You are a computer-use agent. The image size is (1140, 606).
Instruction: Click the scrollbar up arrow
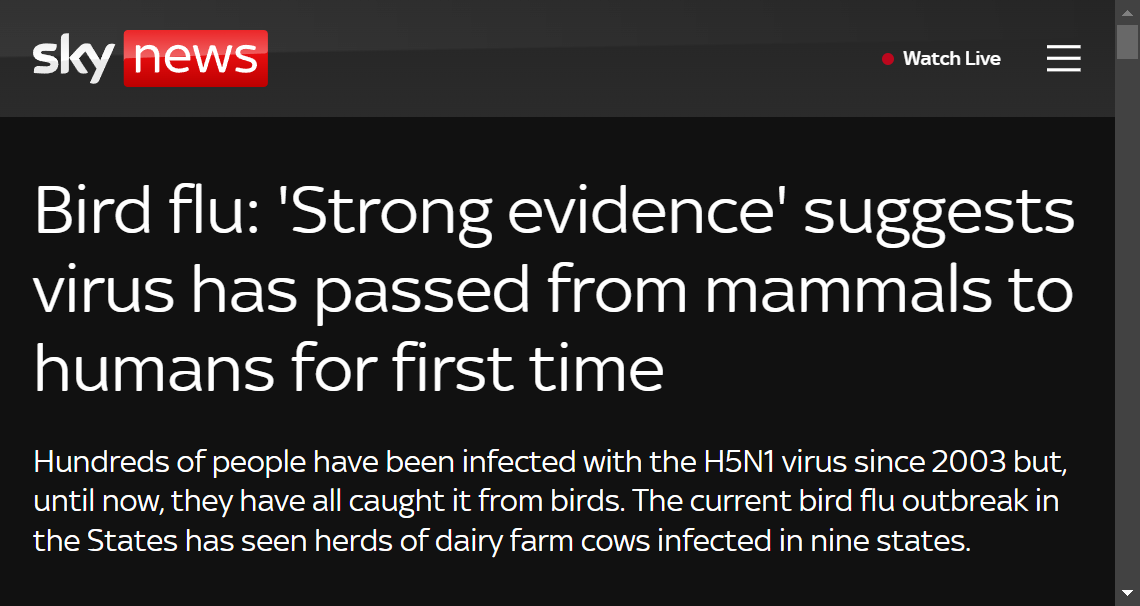point(1127,12)
